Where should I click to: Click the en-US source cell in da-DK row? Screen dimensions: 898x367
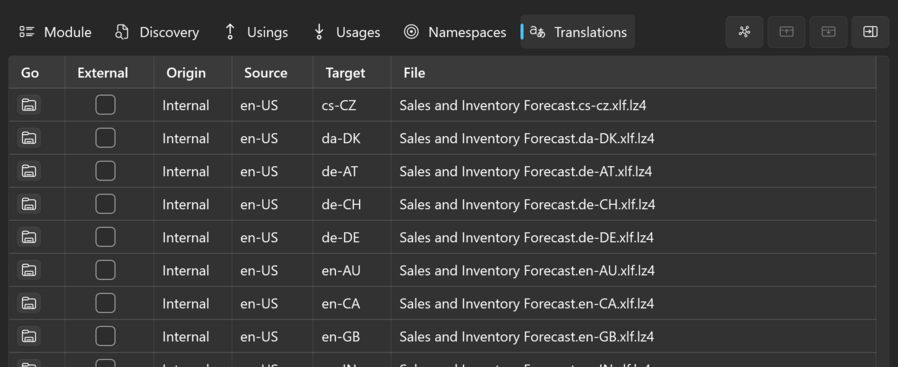(x=273, y=139)
